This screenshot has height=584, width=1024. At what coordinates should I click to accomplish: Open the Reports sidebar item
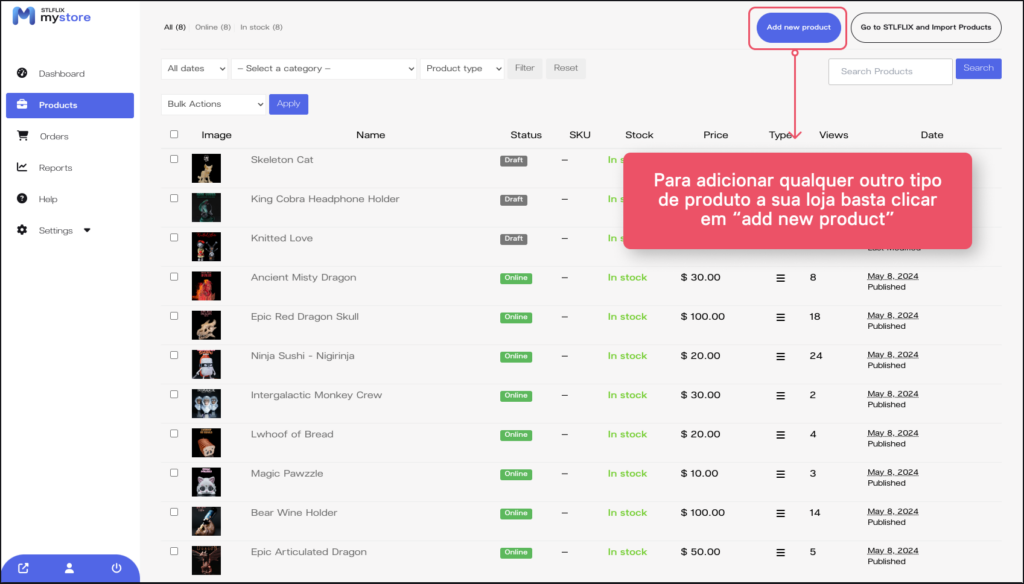tap(55, 168)
